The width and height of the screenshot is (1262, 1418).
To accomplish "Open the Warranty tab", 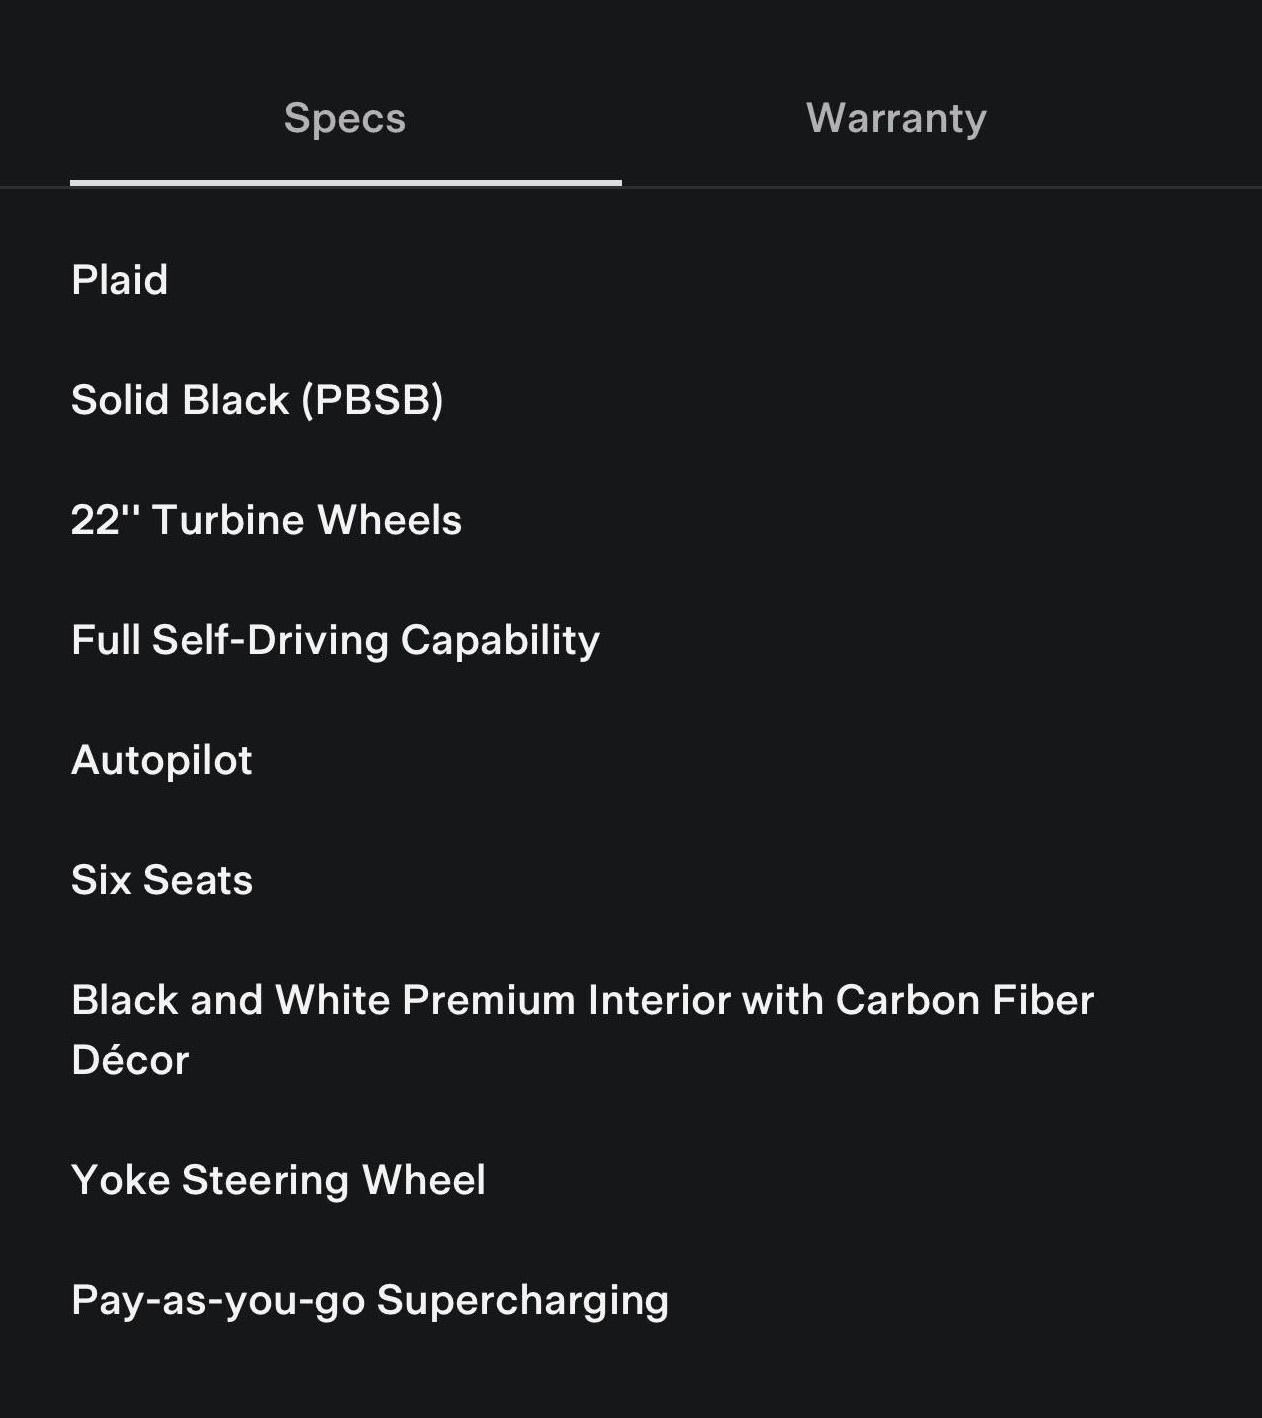I will click(896, 118).
